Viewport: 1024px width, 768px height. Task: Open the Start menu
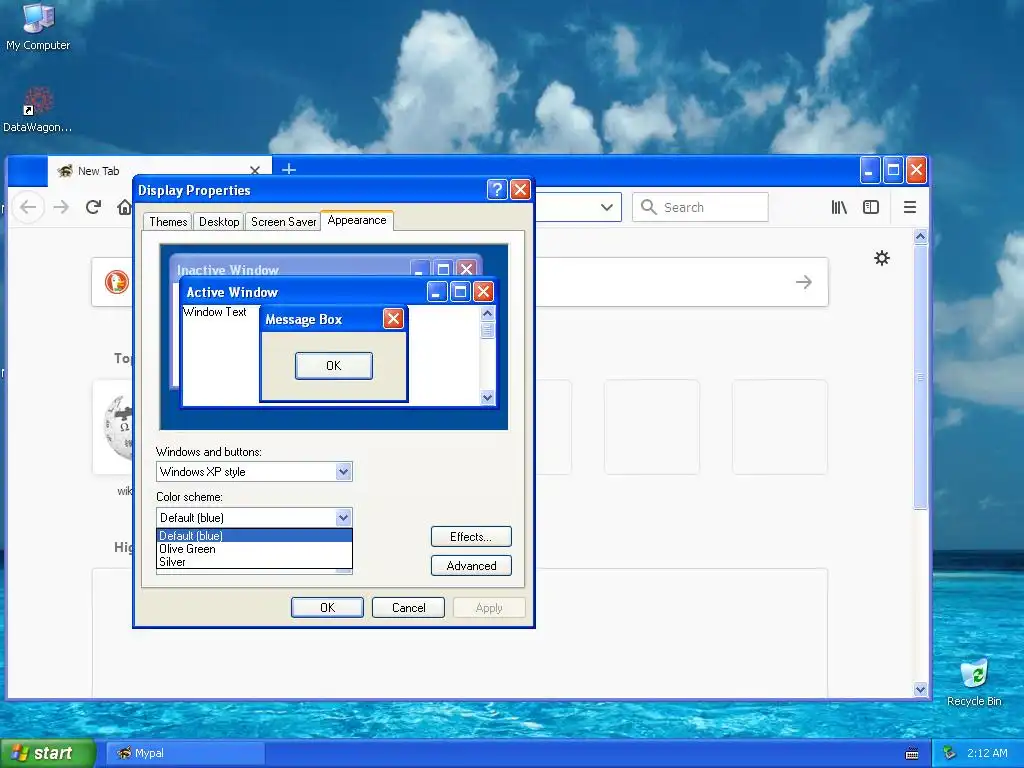(x=47, y=753)
